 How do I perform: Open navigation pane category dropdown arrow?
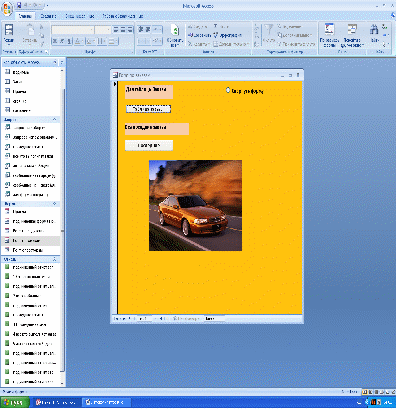click(x=55, y=62)
